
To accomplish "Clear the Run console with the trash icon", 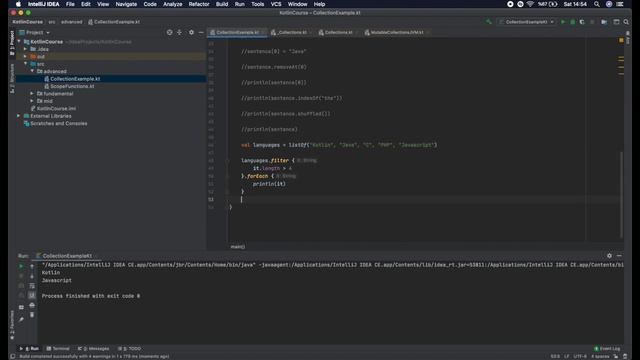I will coord(32,315).
